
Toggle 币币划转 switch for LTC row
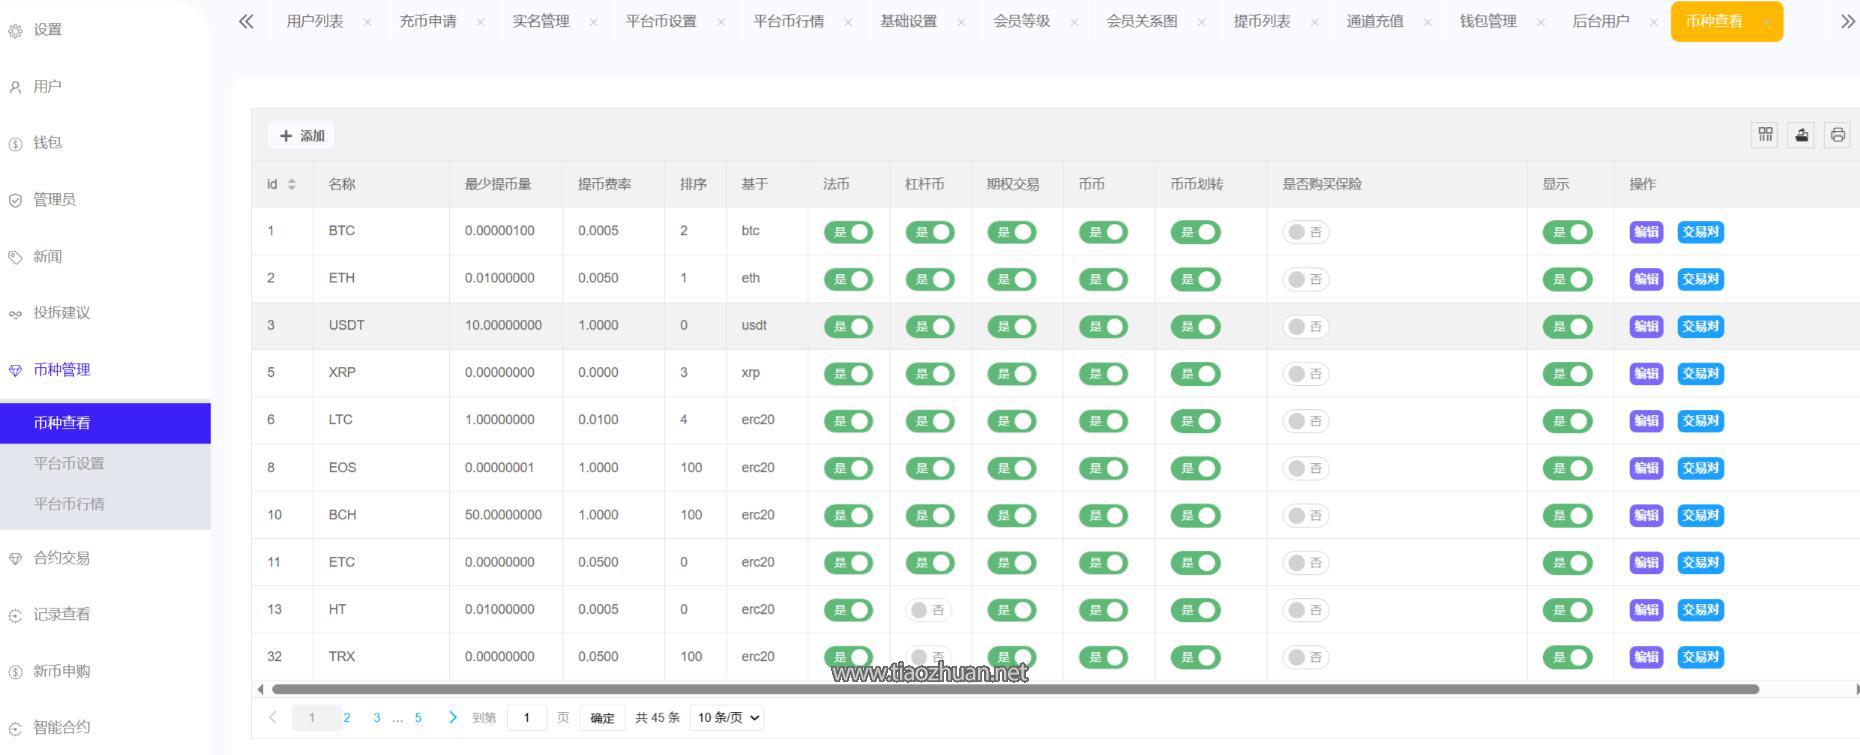(x=1196, y=421)
